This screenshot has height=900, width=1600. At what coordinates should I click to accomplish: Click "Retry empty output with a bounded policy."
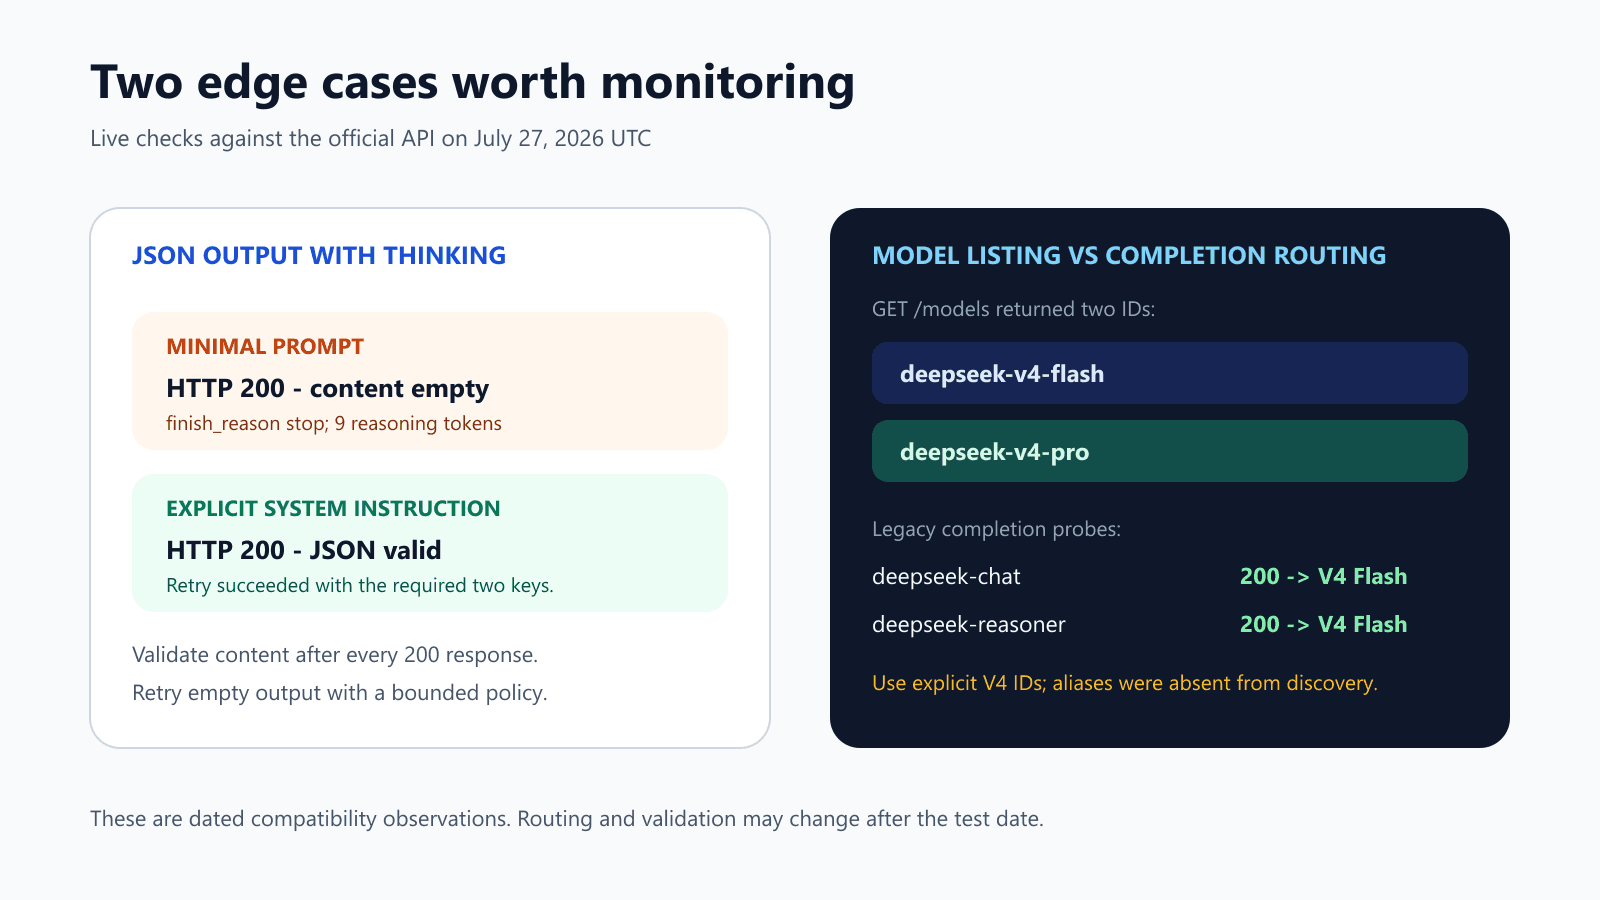click(x=340, y=693)
